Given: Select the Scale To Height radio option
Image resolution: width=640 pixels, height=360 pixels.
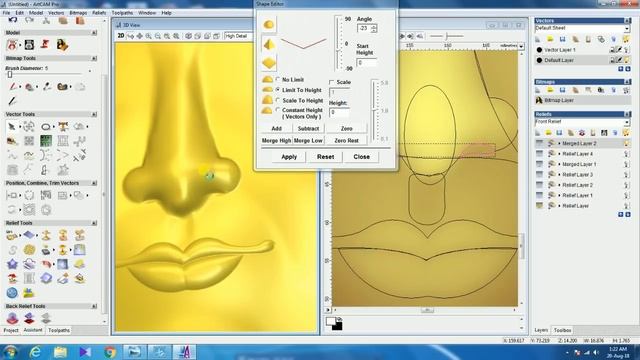Looking at the screenshot, I should [x=278, y=100].
